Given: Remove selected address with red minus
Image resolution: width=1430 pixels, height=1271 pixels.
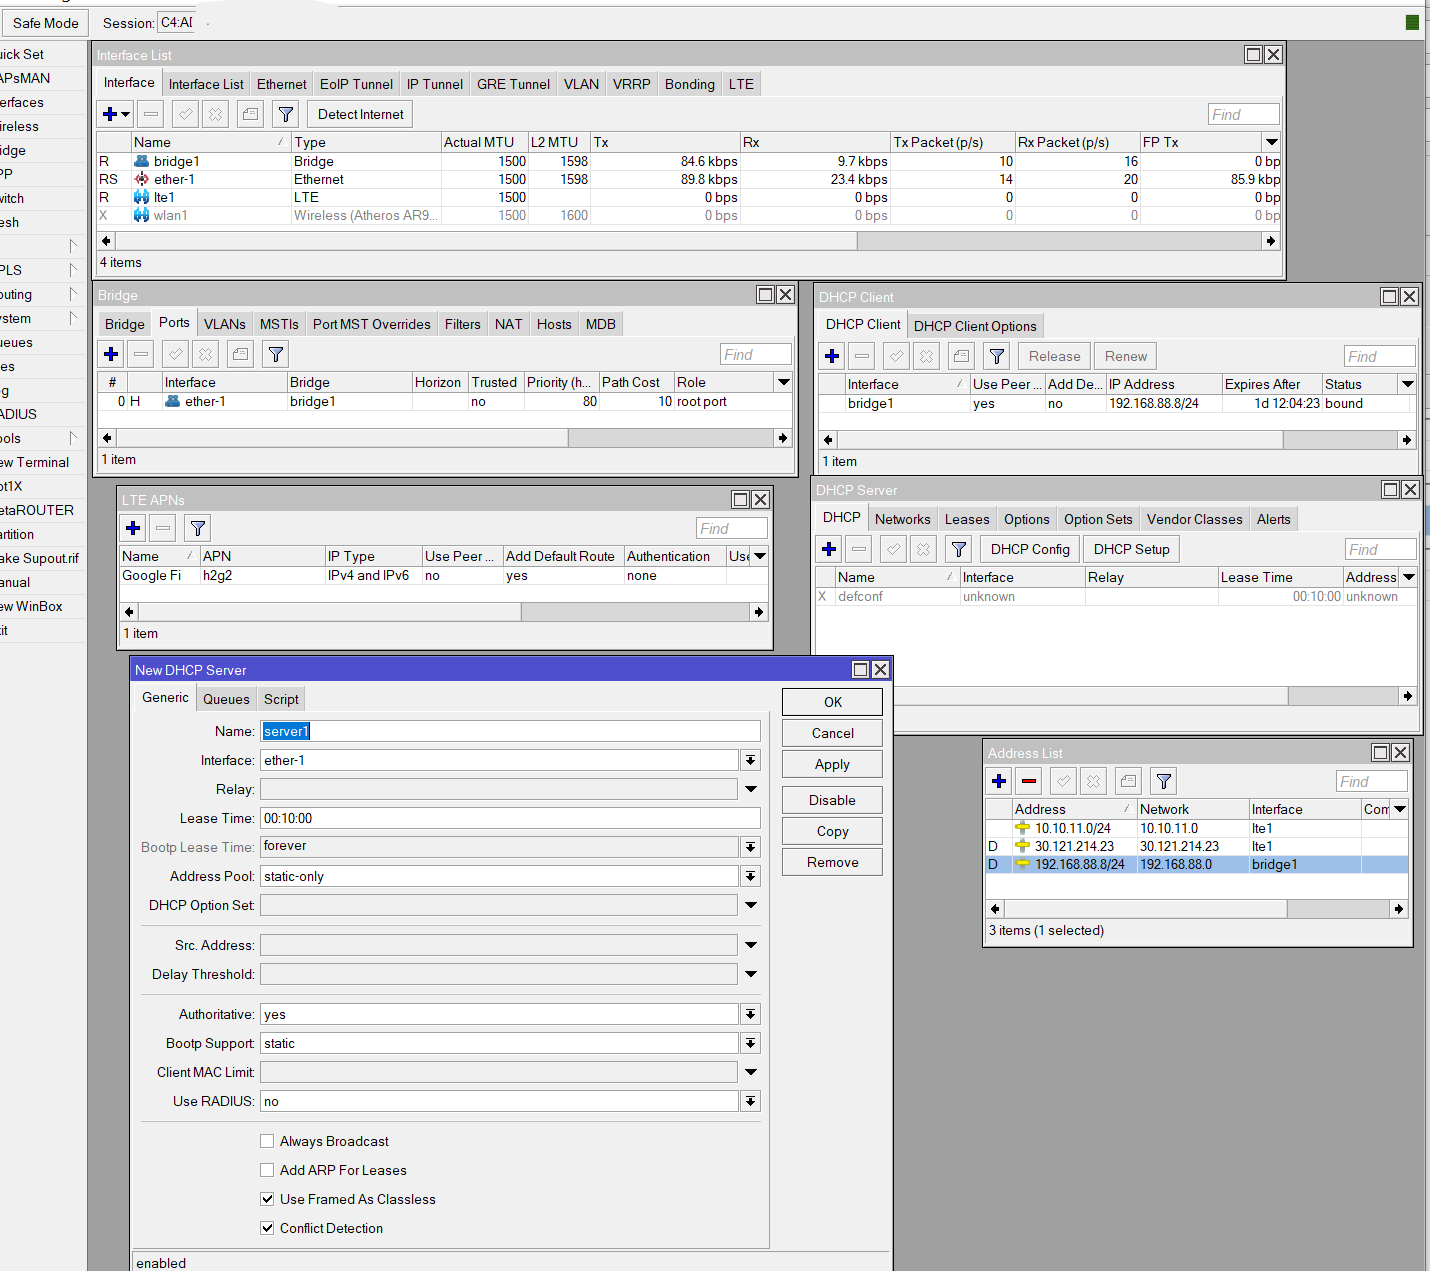Looking at the screenshot, I should click(1029, 781).
